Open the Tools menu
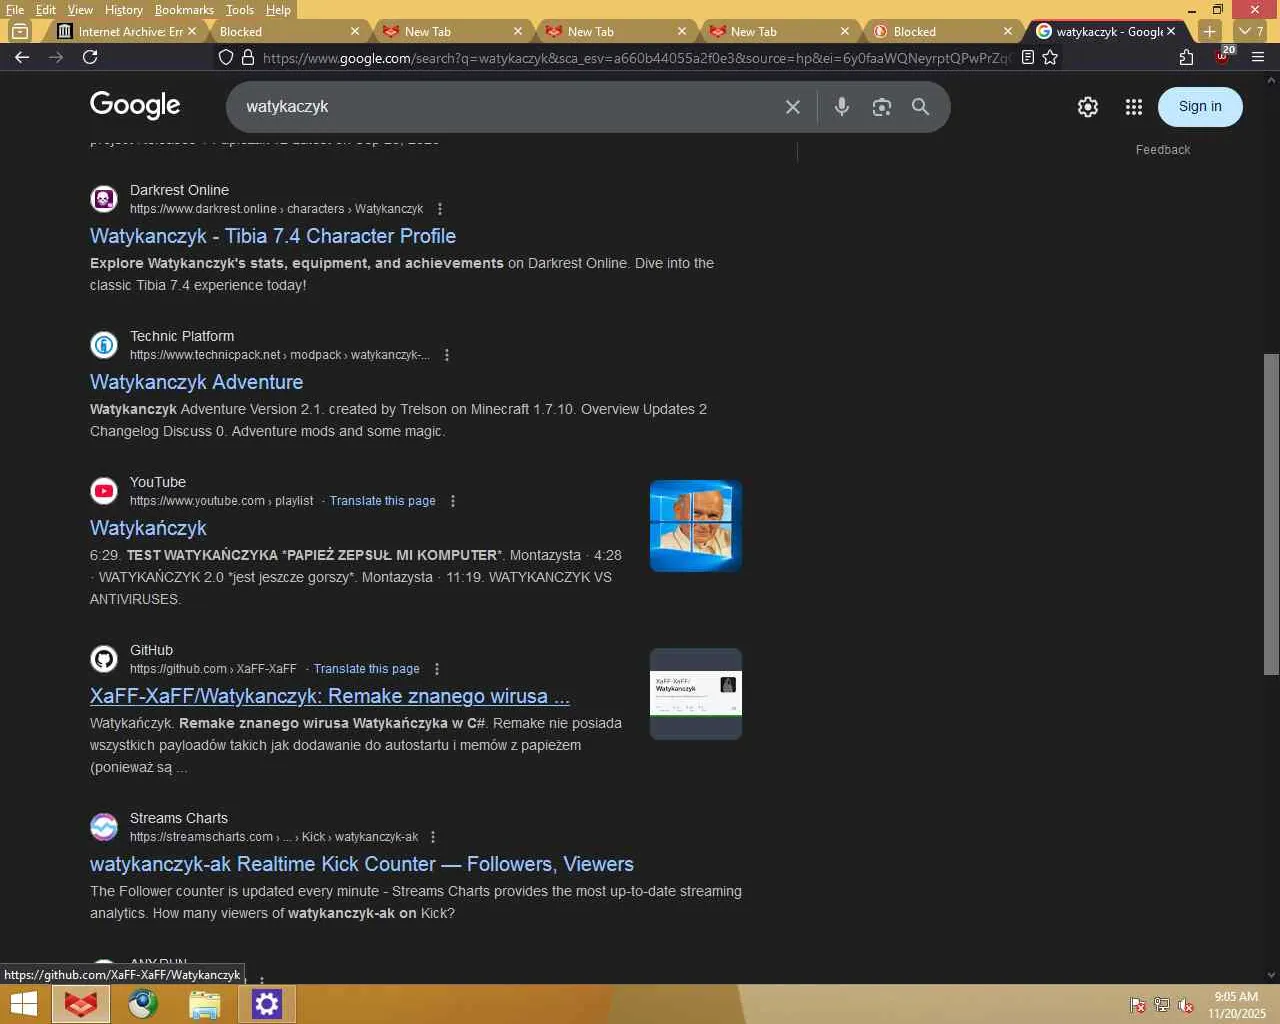 [x=240, y=9]
